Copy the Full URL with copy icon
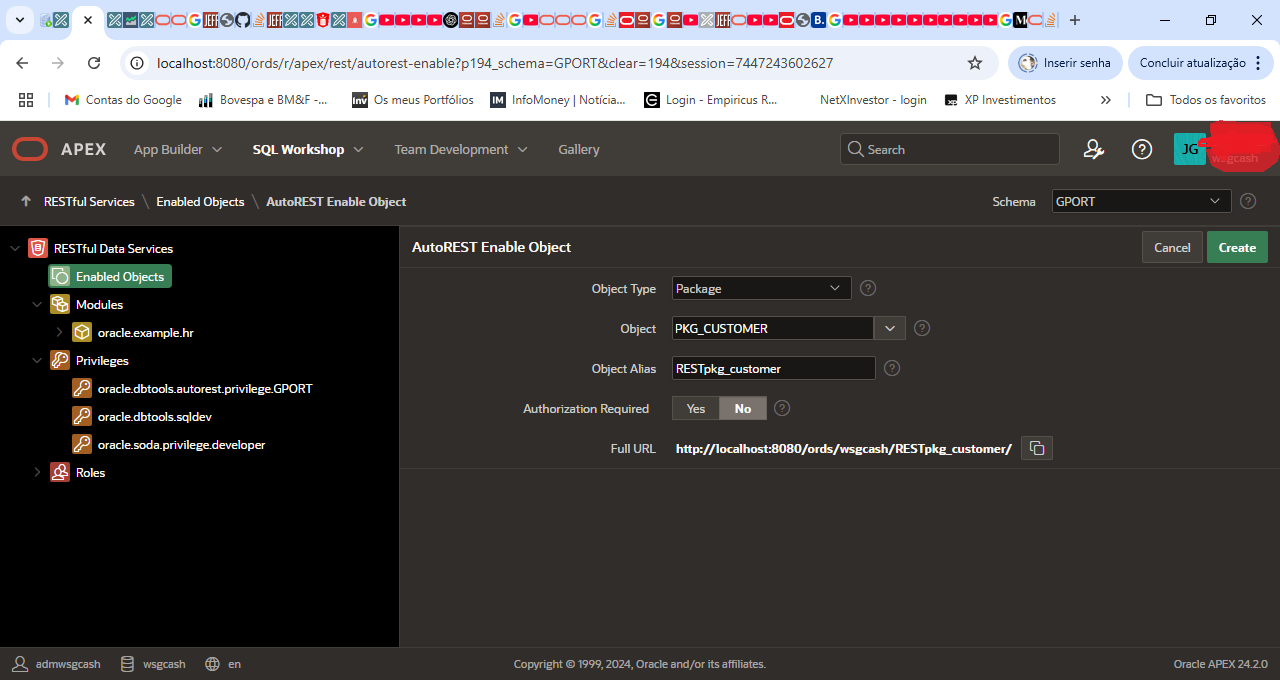 click(1037, 448)
